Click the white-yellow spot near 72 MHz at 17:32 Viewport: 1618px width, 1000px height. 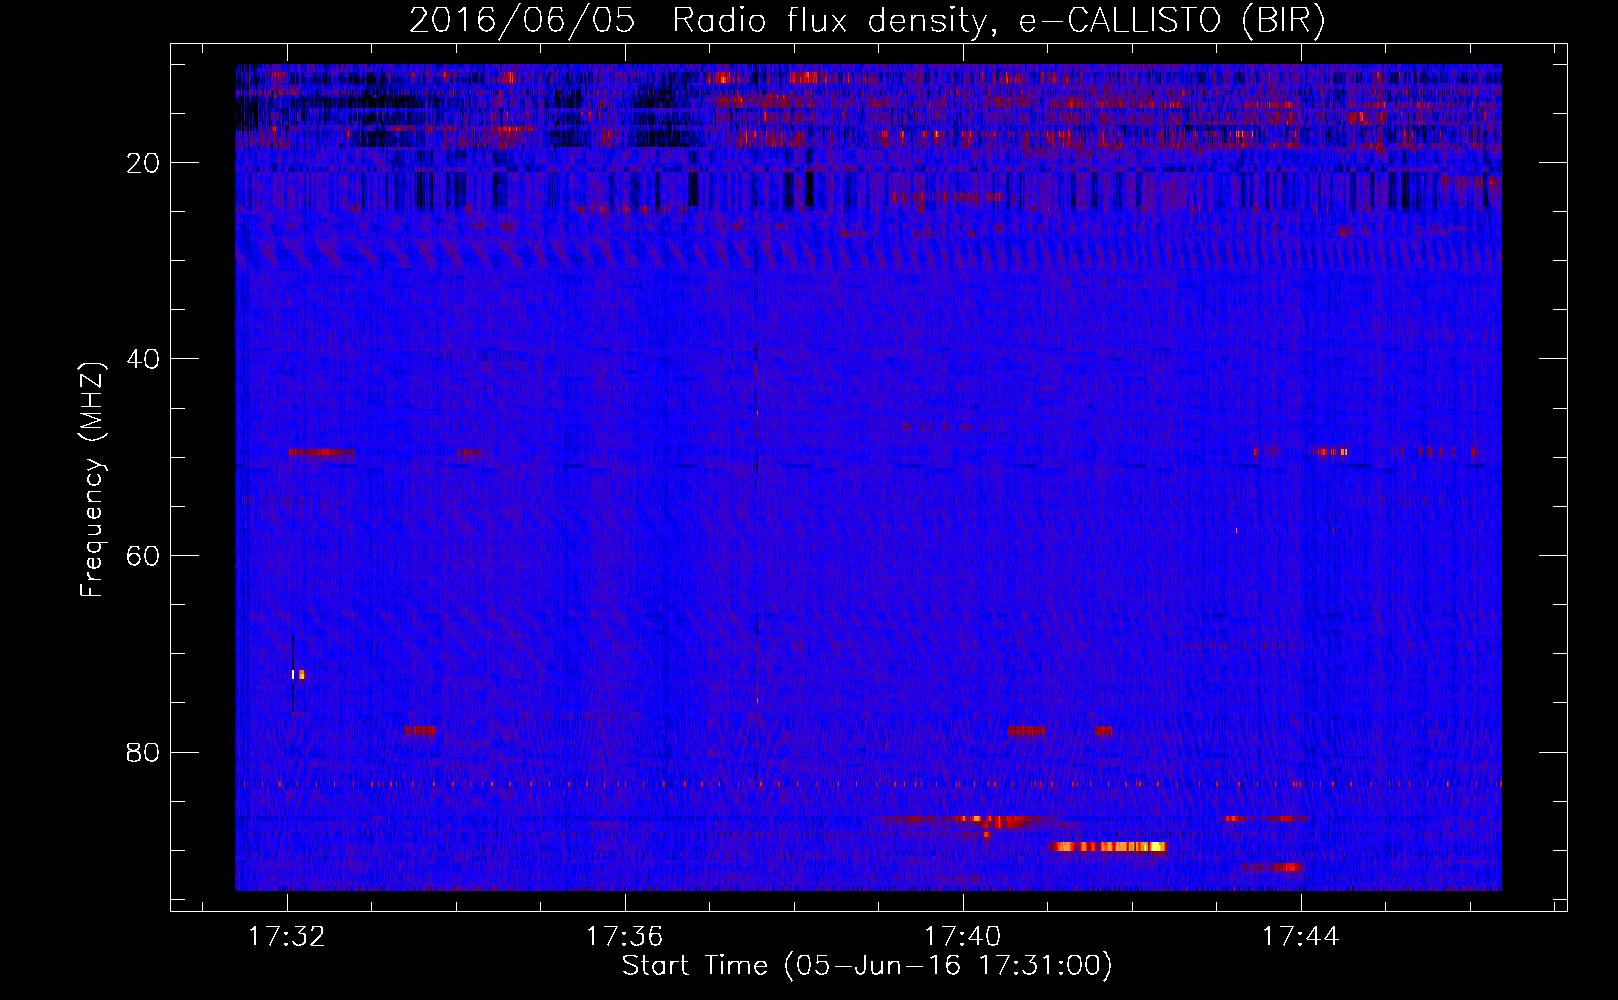(298, 675)
